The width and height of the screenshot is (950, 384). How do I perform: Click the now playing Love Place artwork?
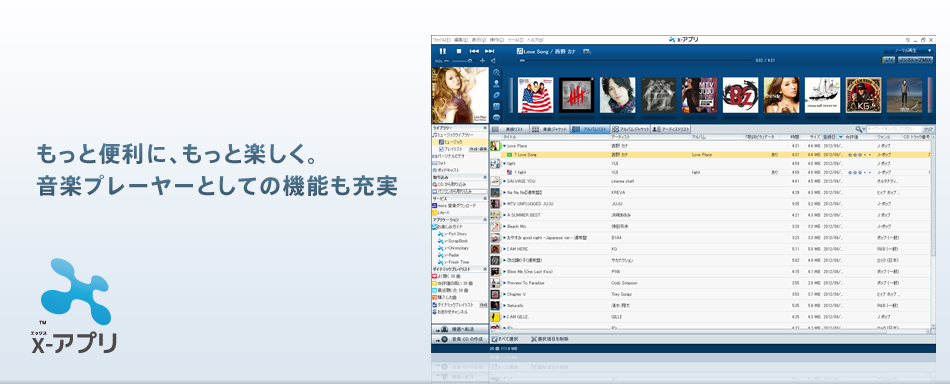pyautogui.click(x=460, y=95)
